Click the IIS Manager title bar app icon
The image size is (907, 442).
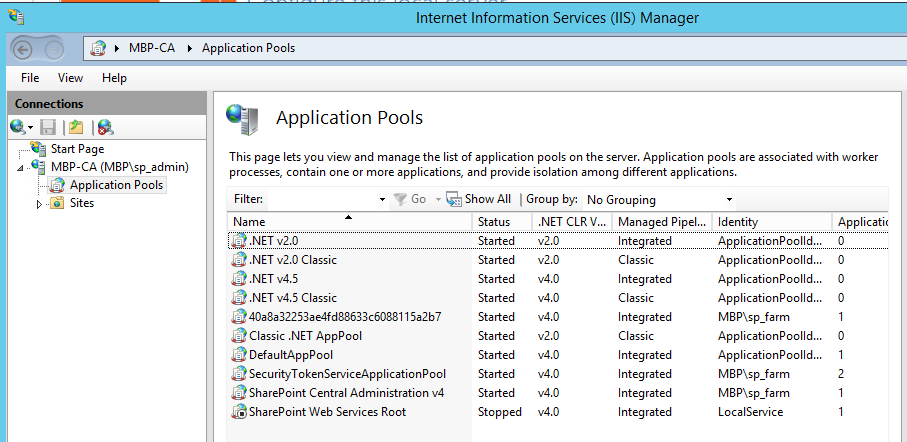coord(16,17)
